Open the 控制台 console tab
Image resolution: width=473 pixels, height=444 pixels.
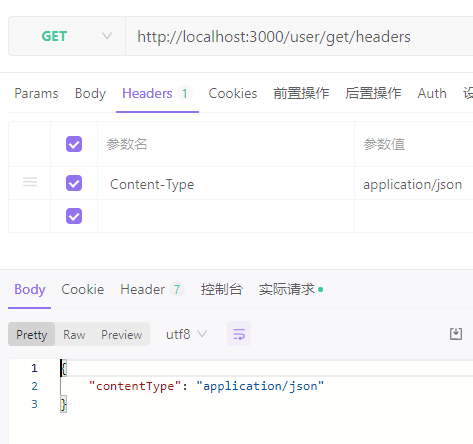(x=222, y=289)
